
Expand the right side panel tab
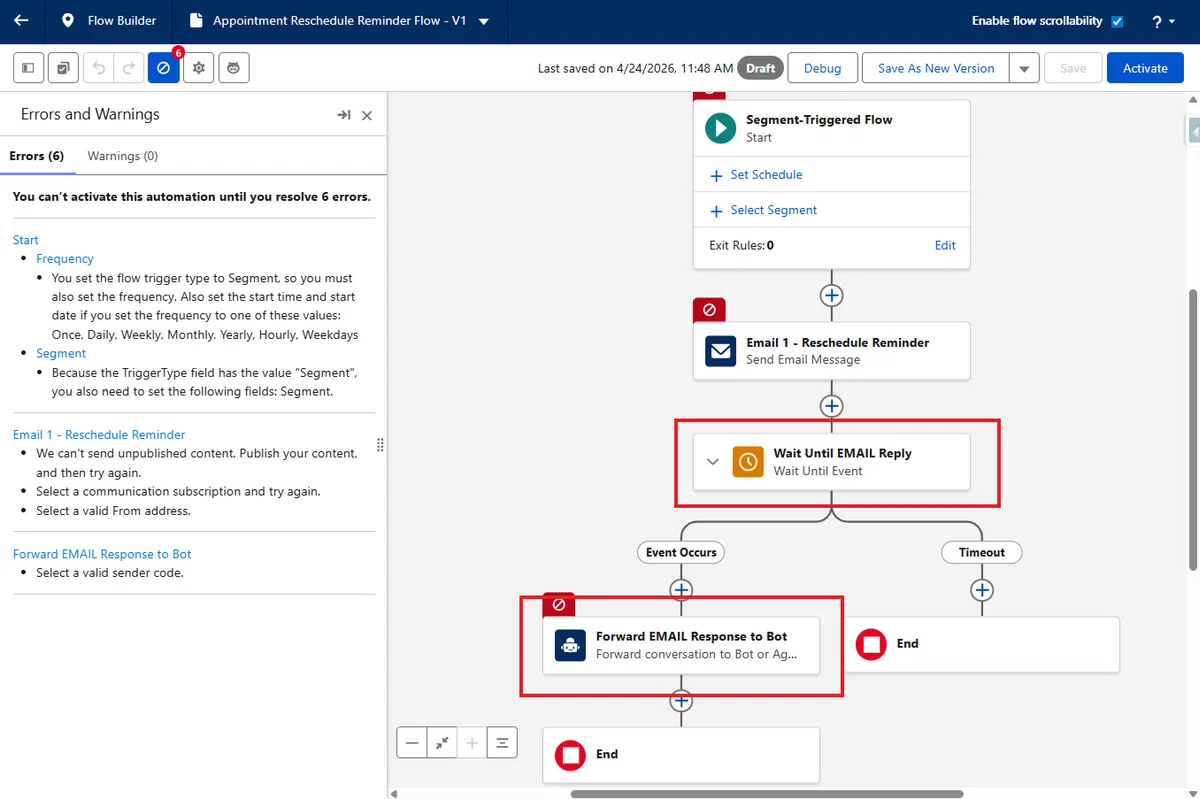pos(1194,130)
